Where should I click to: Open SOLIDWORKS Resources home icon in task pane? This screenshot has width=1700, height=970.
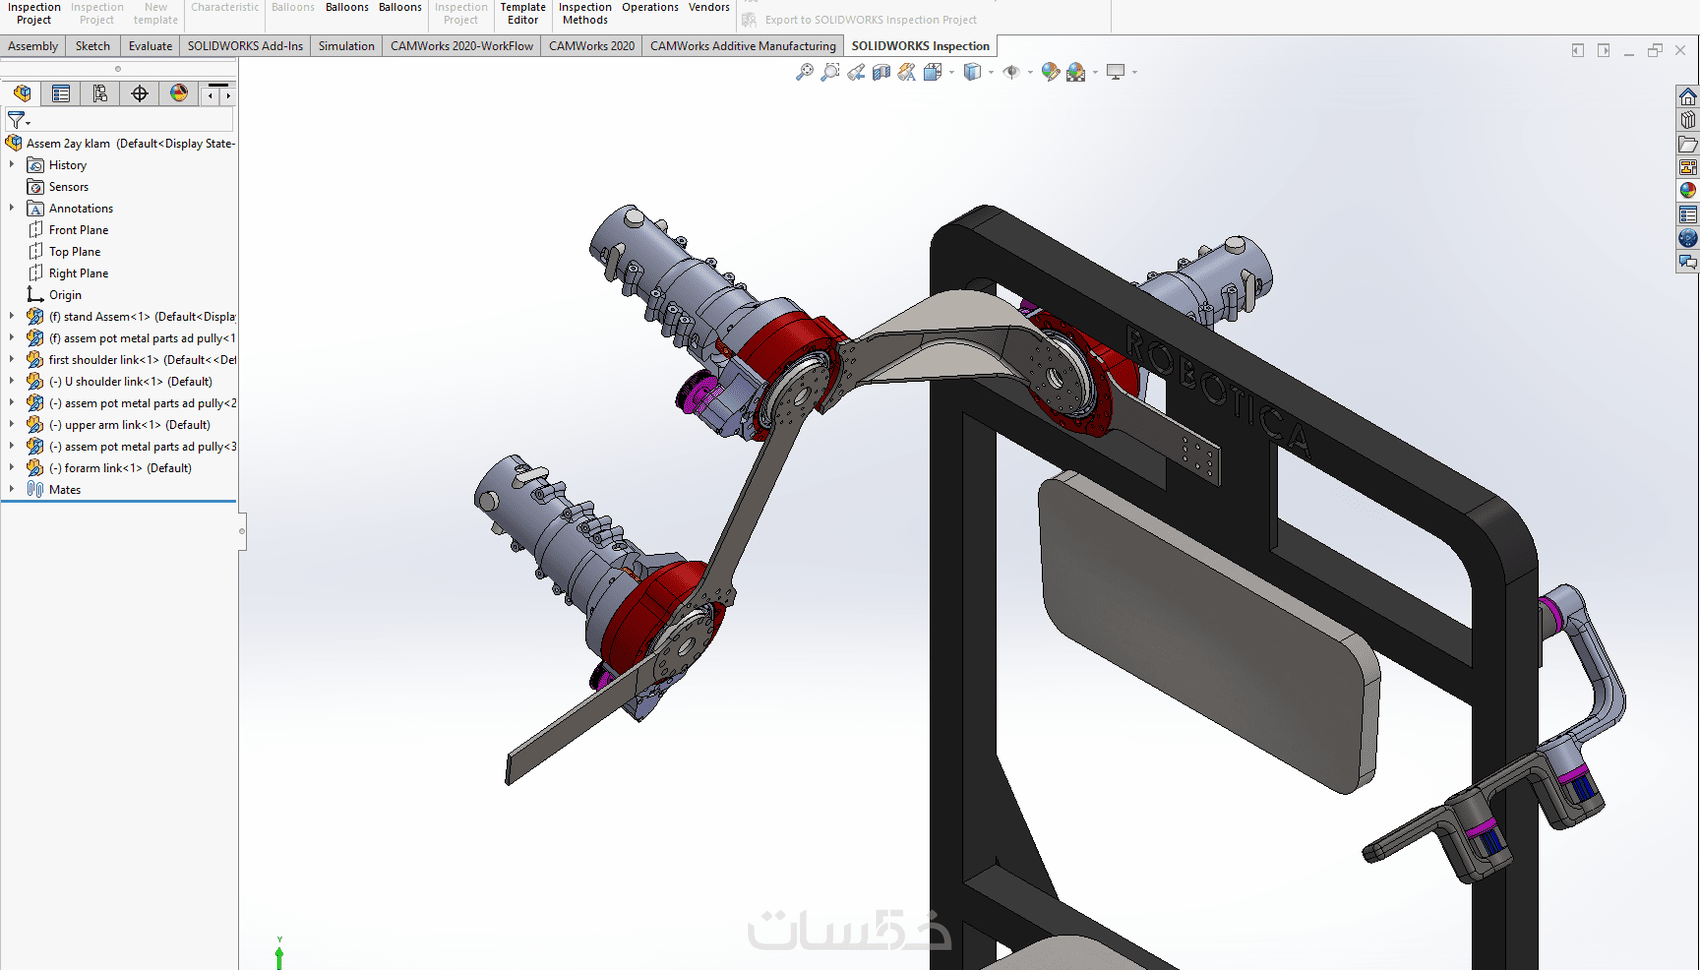click(1688, 97)
